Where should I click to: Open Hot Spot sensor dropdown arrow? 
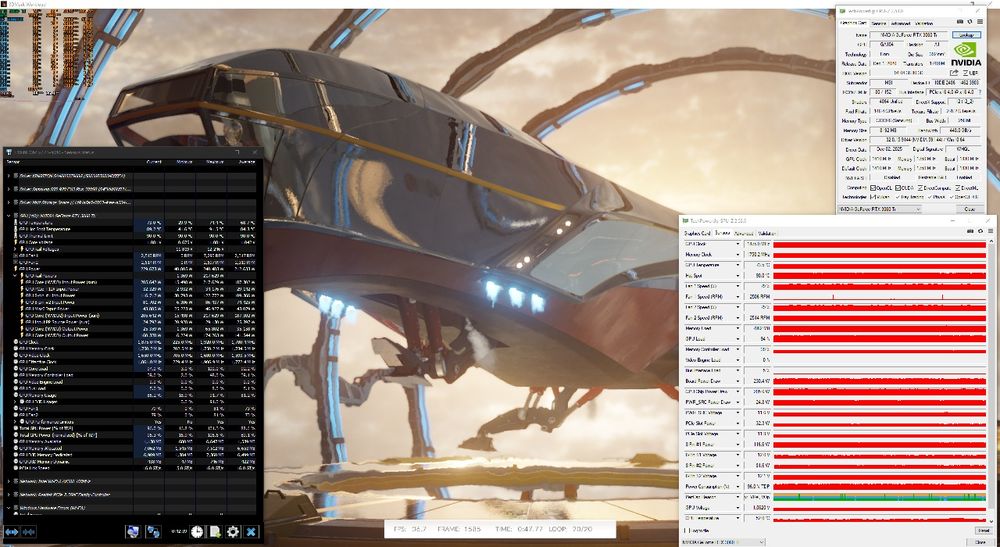coord(738,275)
